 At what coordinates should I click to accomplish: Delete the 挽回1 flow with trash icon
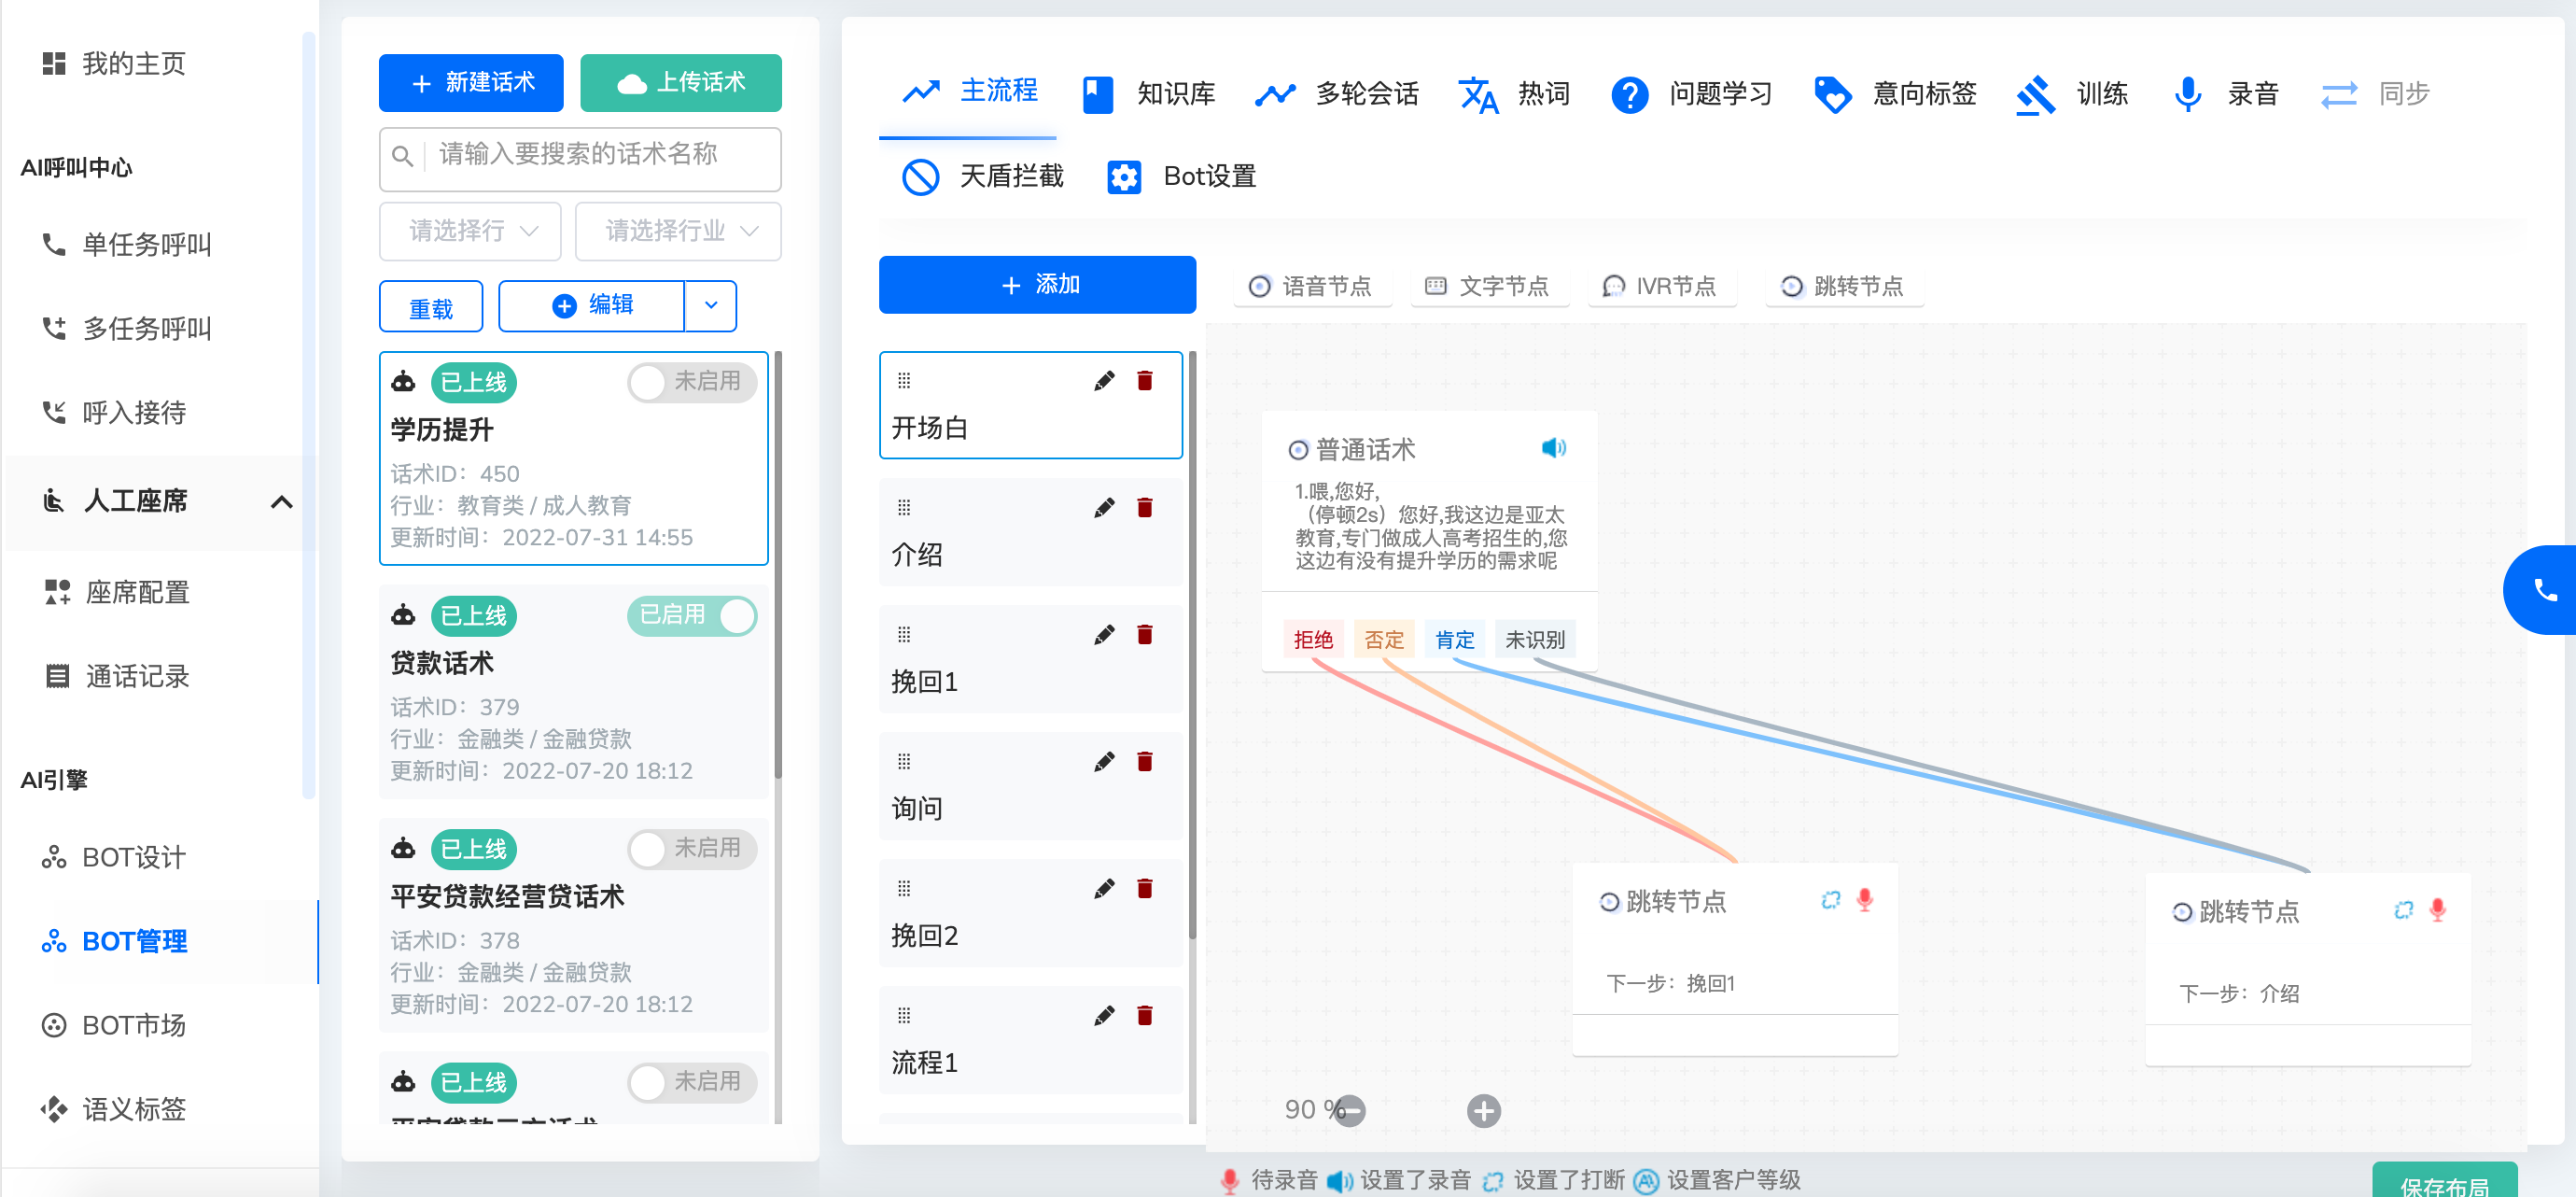1145,635
